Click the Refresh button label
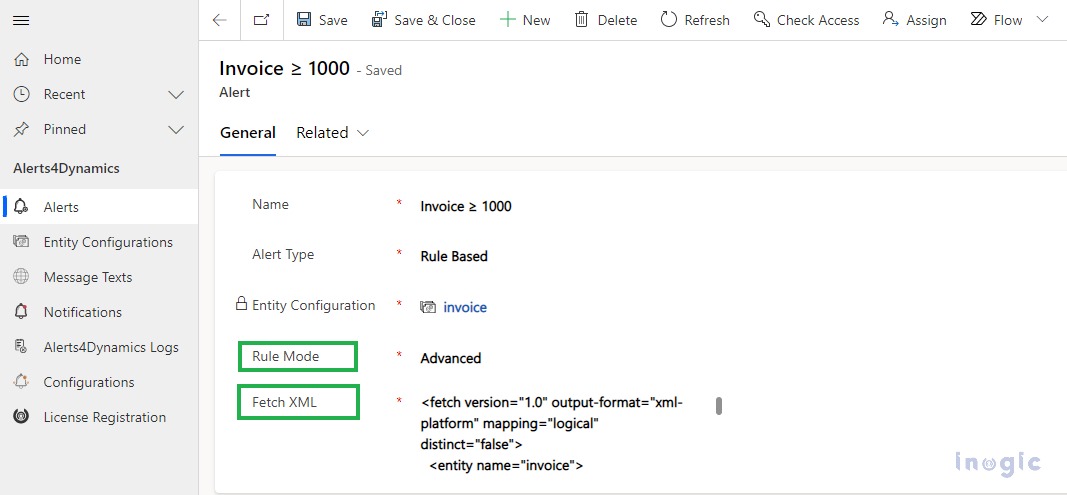Screen dimensions: 1067x495 point(707,20)
